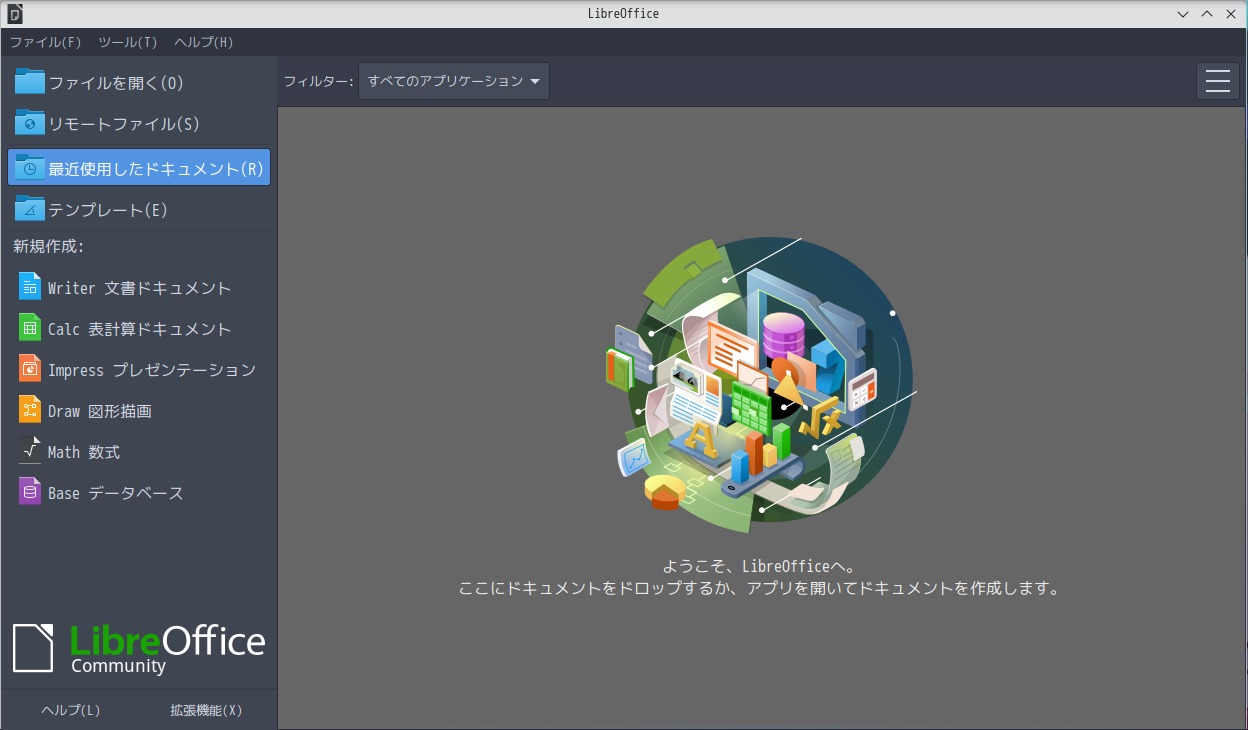Select the リモートファイル cloud icon
Viewport: 1248px width, 730px height.
click(26, 122)
